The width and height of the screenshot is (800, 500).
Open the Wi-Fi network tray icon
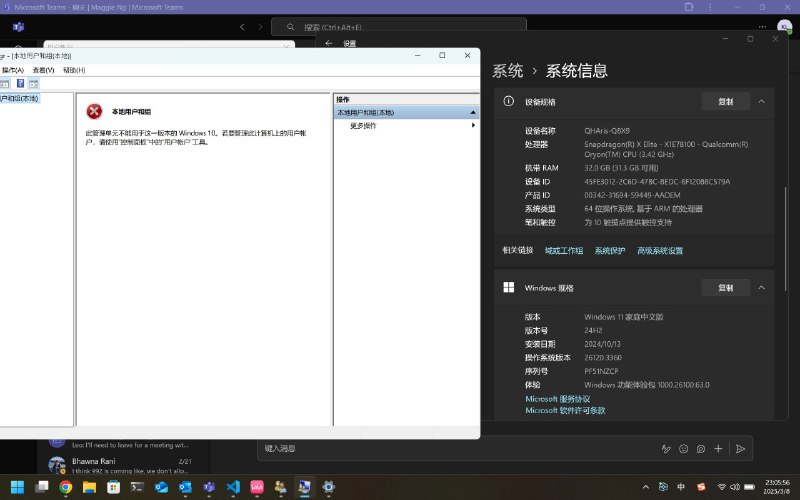[721, 487]
